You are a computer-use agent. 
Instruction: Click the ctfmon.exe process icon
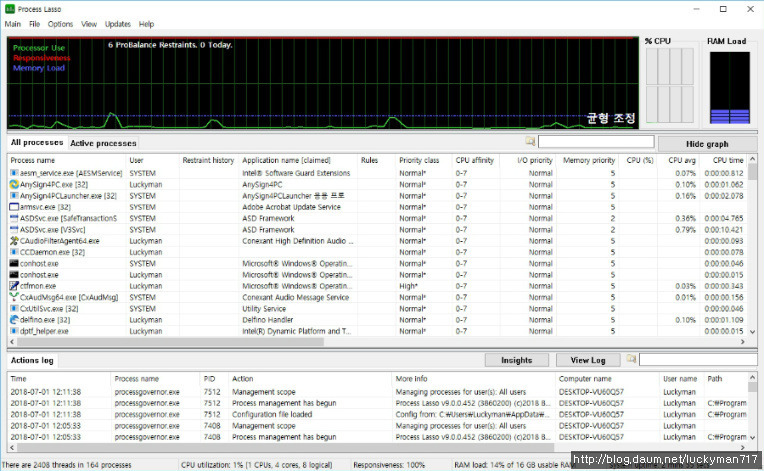coord(14,286)
